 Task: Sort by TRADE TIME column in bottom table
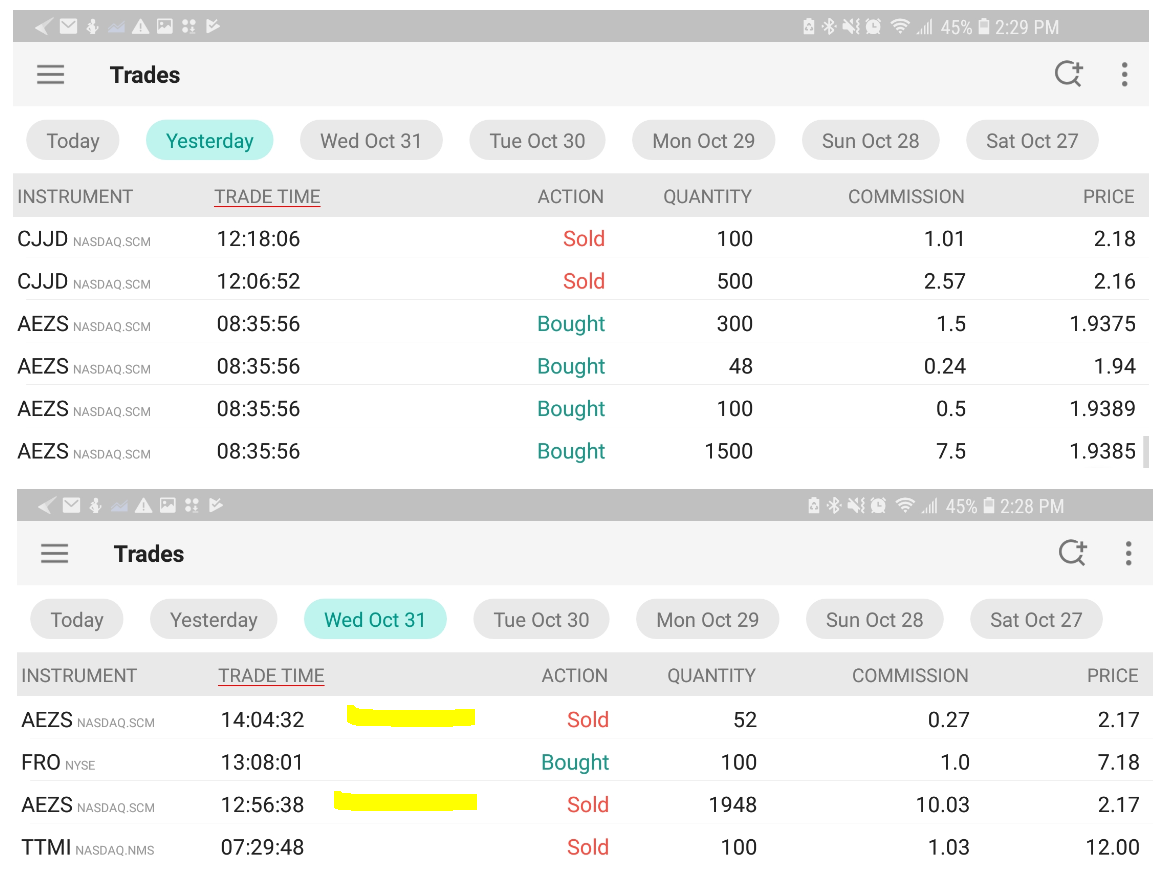271,676
